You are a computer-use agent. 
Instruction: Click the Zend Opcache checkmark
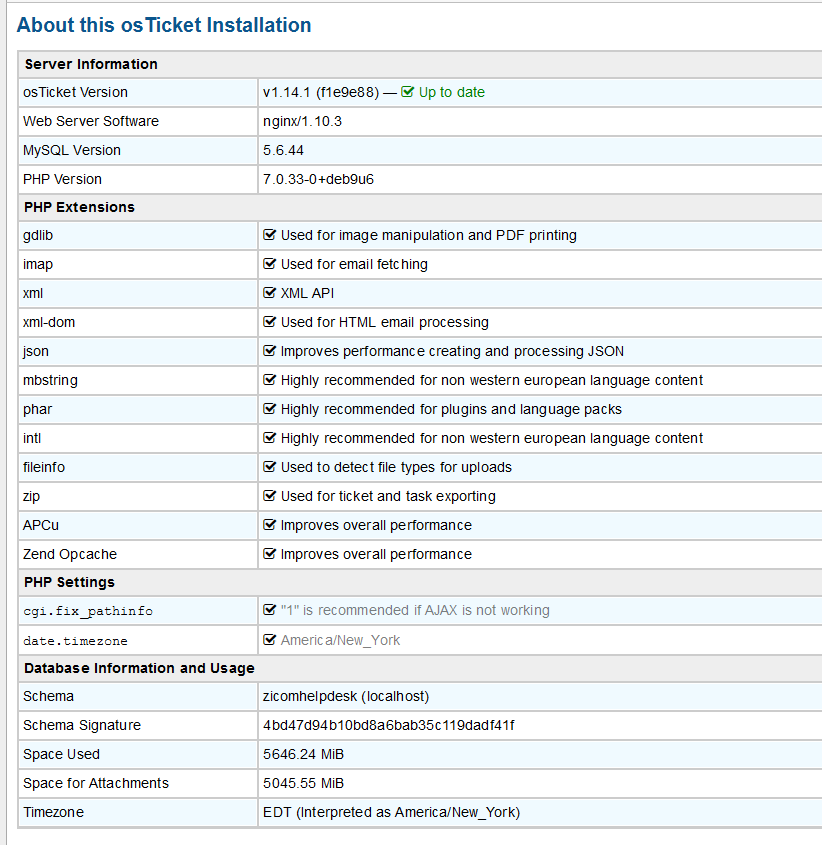[269, 554]
